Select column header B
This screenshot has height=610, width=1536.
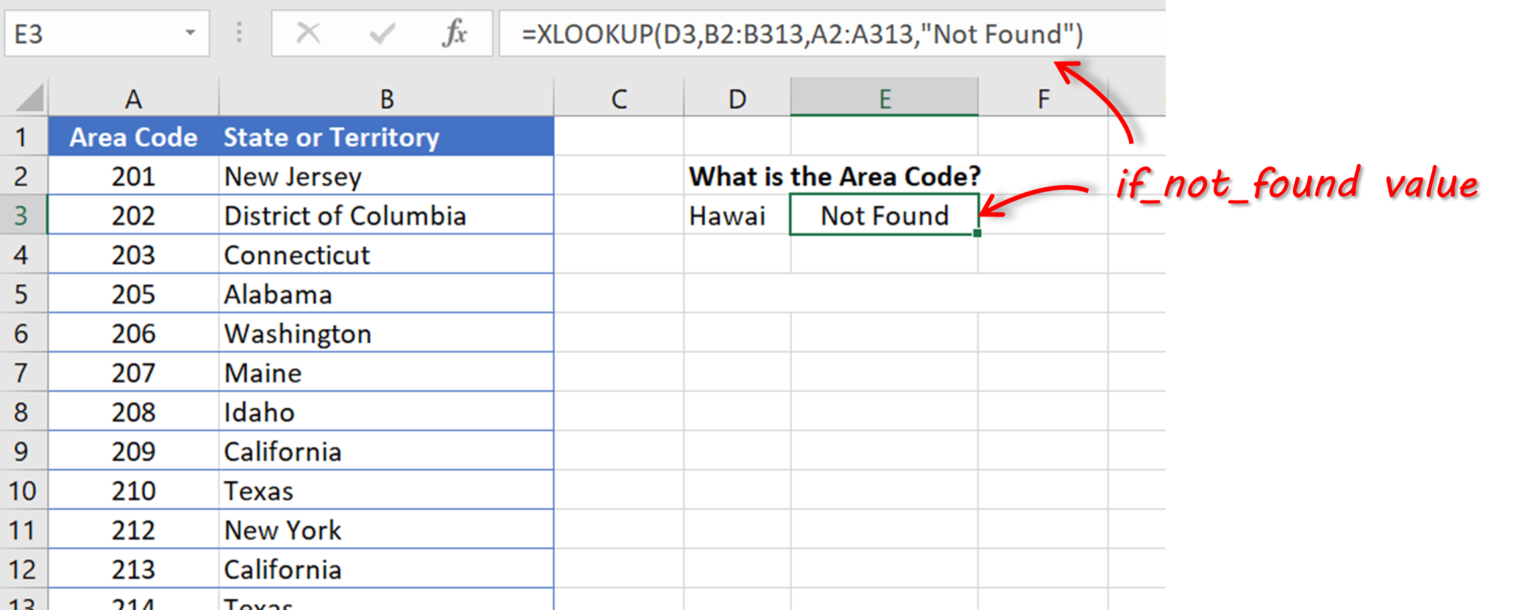[386, 97]
